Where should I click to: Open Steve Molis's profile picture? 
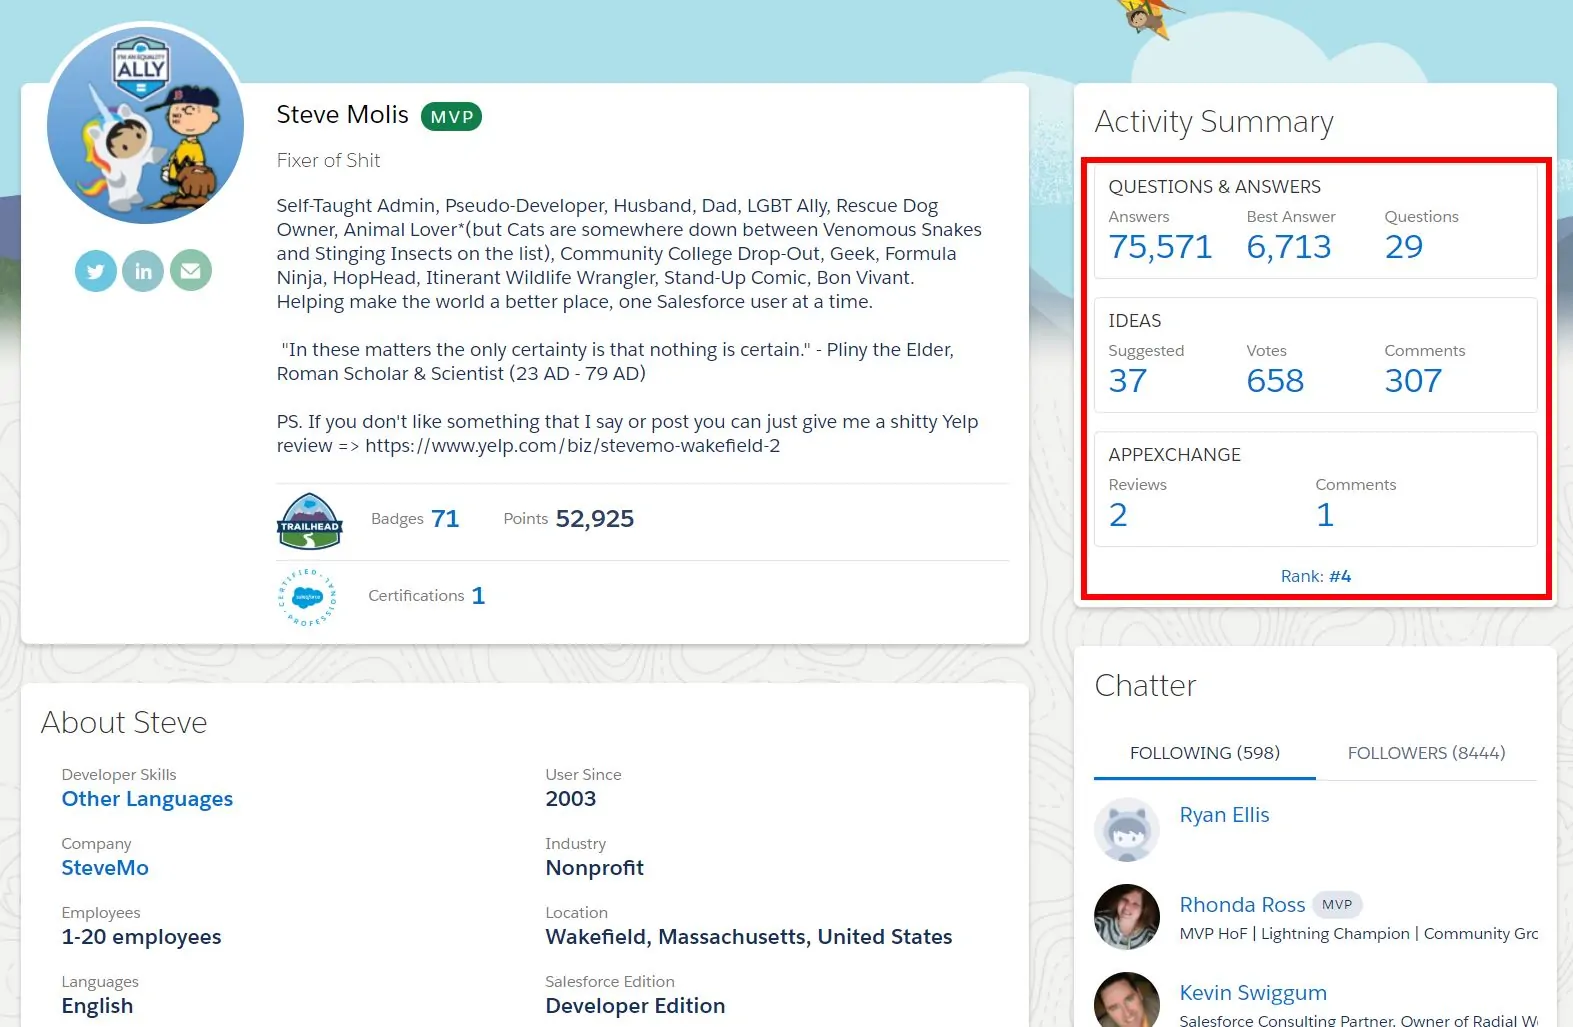(145, 125)
